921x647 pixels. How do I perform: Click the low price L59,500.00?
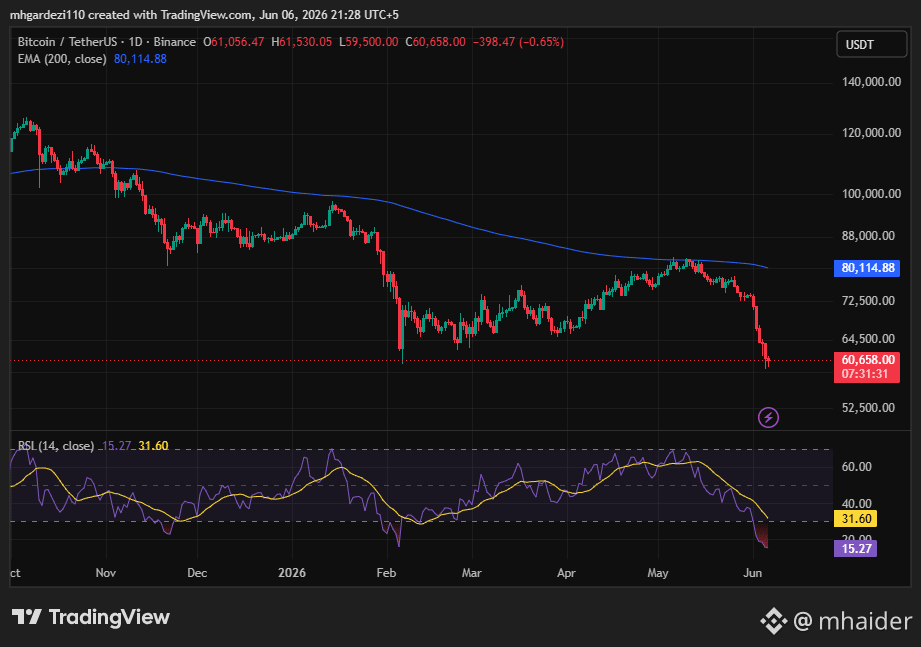click(368, 42)
